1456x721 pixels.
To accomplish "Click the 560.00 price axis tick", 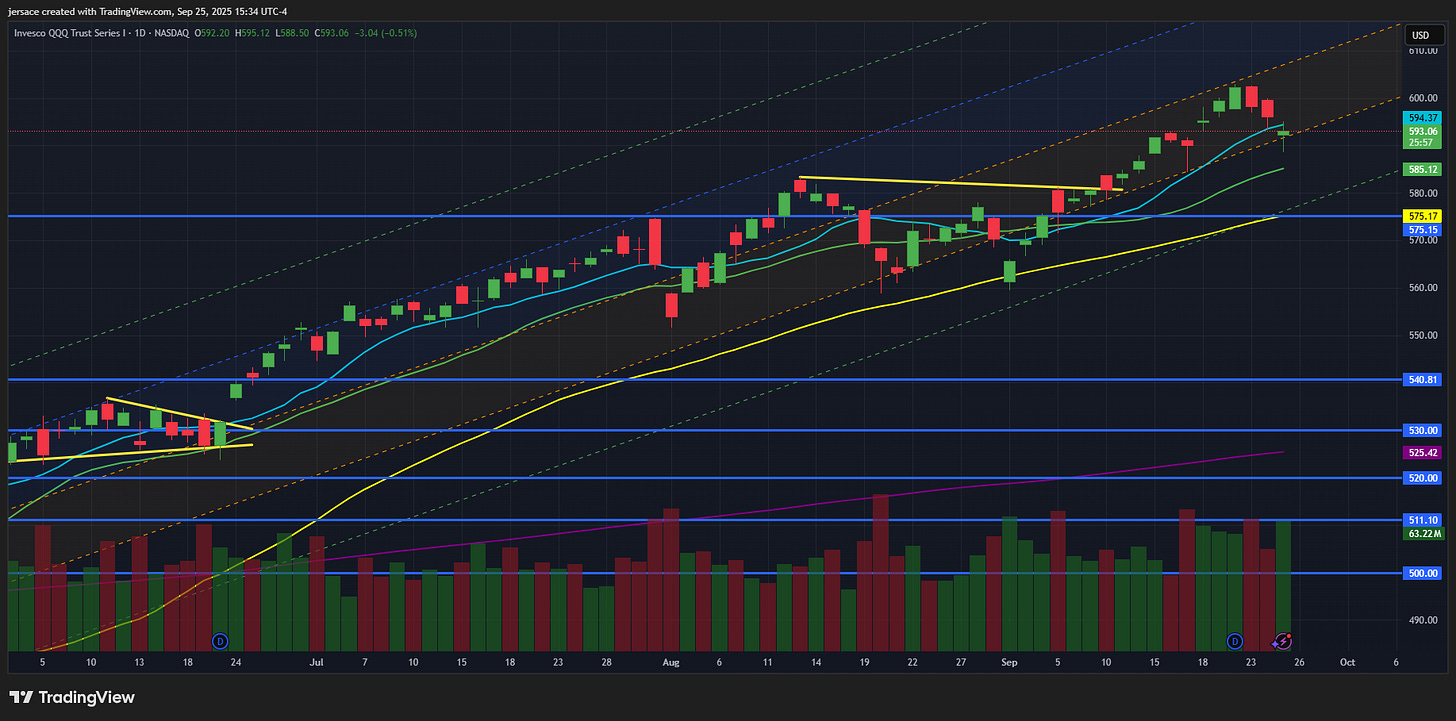I will pyautogui.click(x=1422, y=288).
